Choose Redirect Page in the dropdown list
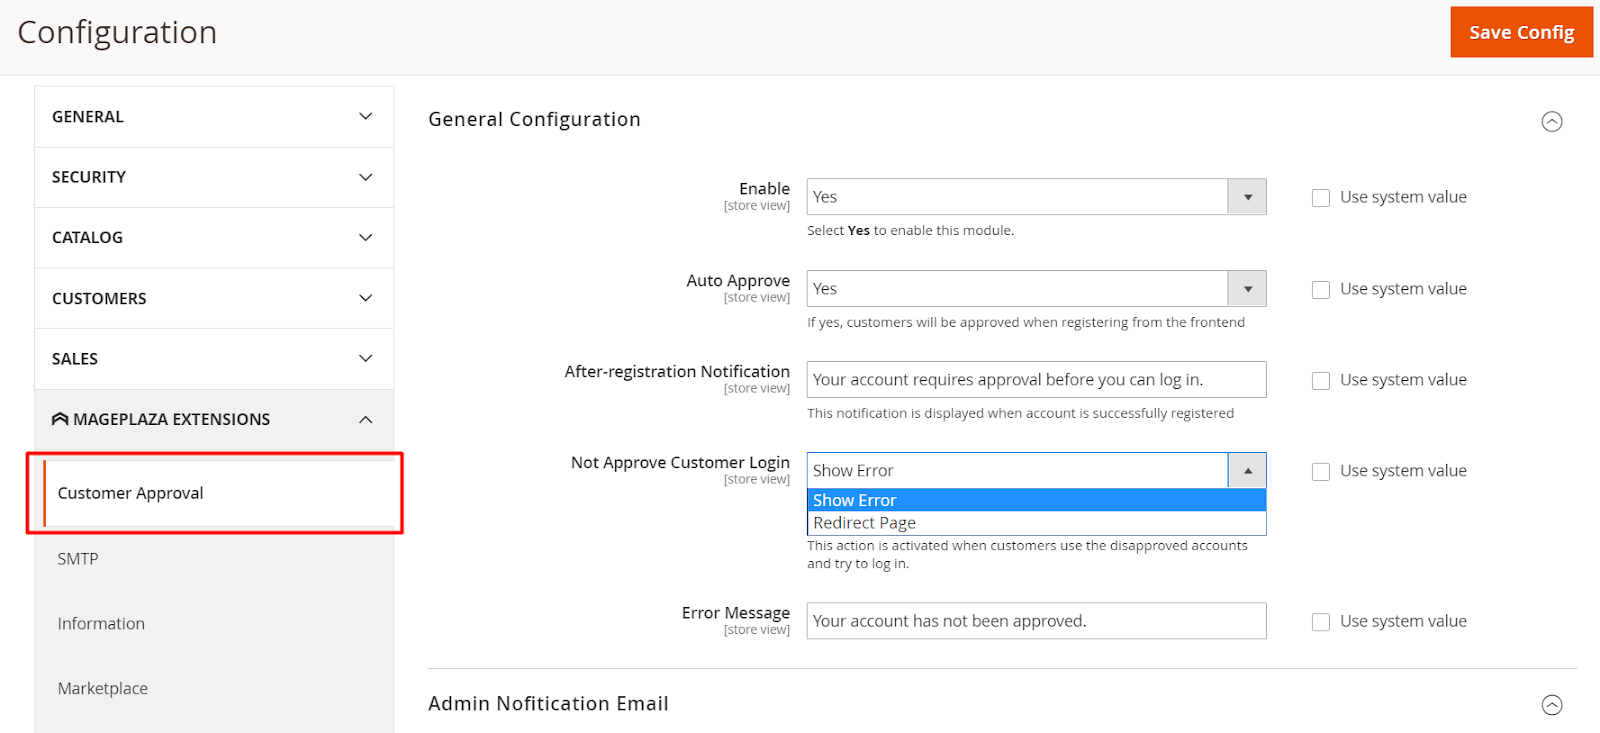This screenshot has height=733, width=1600. (x=865, y=523)
